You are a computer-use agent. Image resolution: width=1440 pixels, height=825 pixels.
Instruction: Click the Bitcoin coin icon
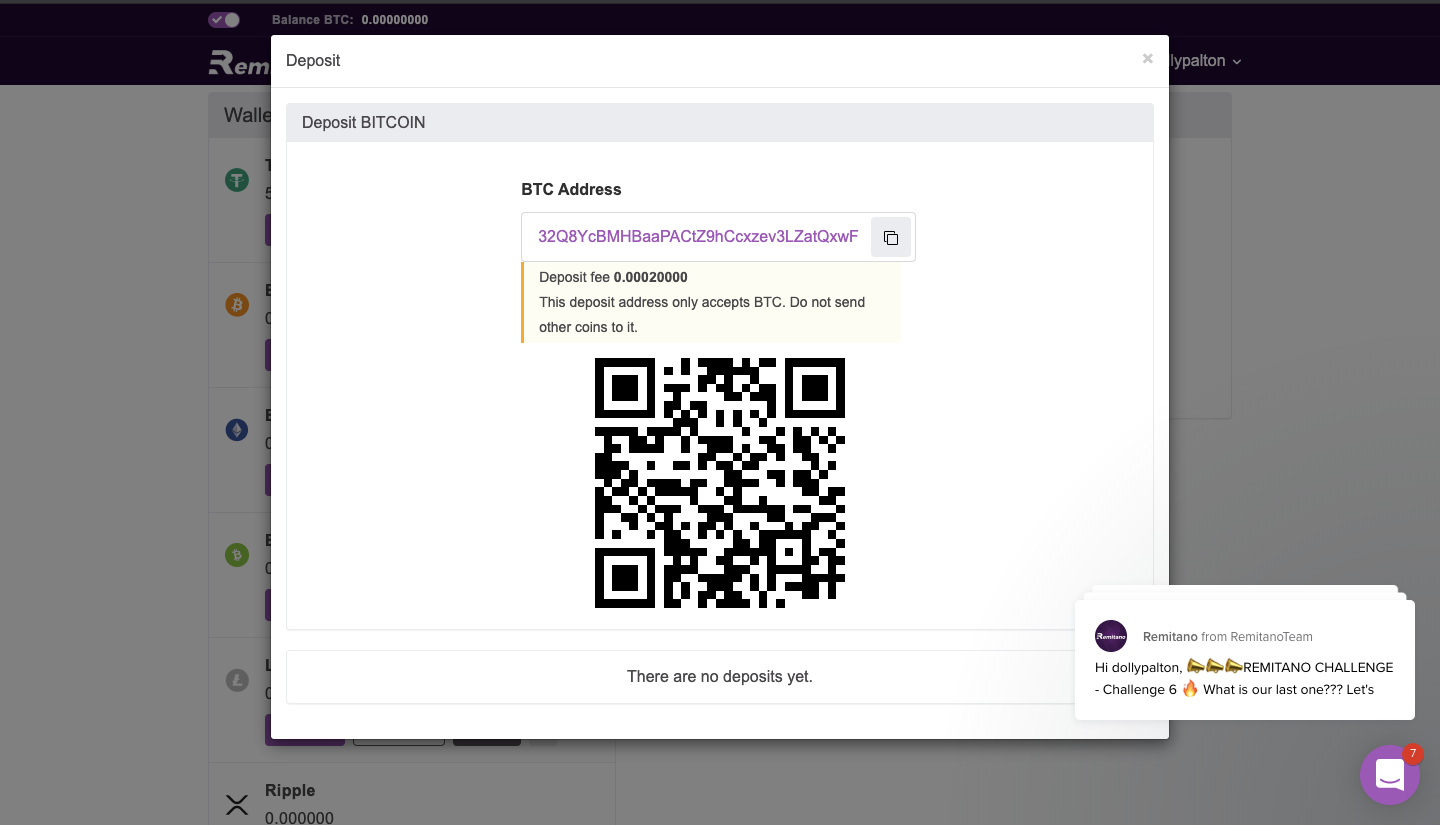(x=237, y=305)
